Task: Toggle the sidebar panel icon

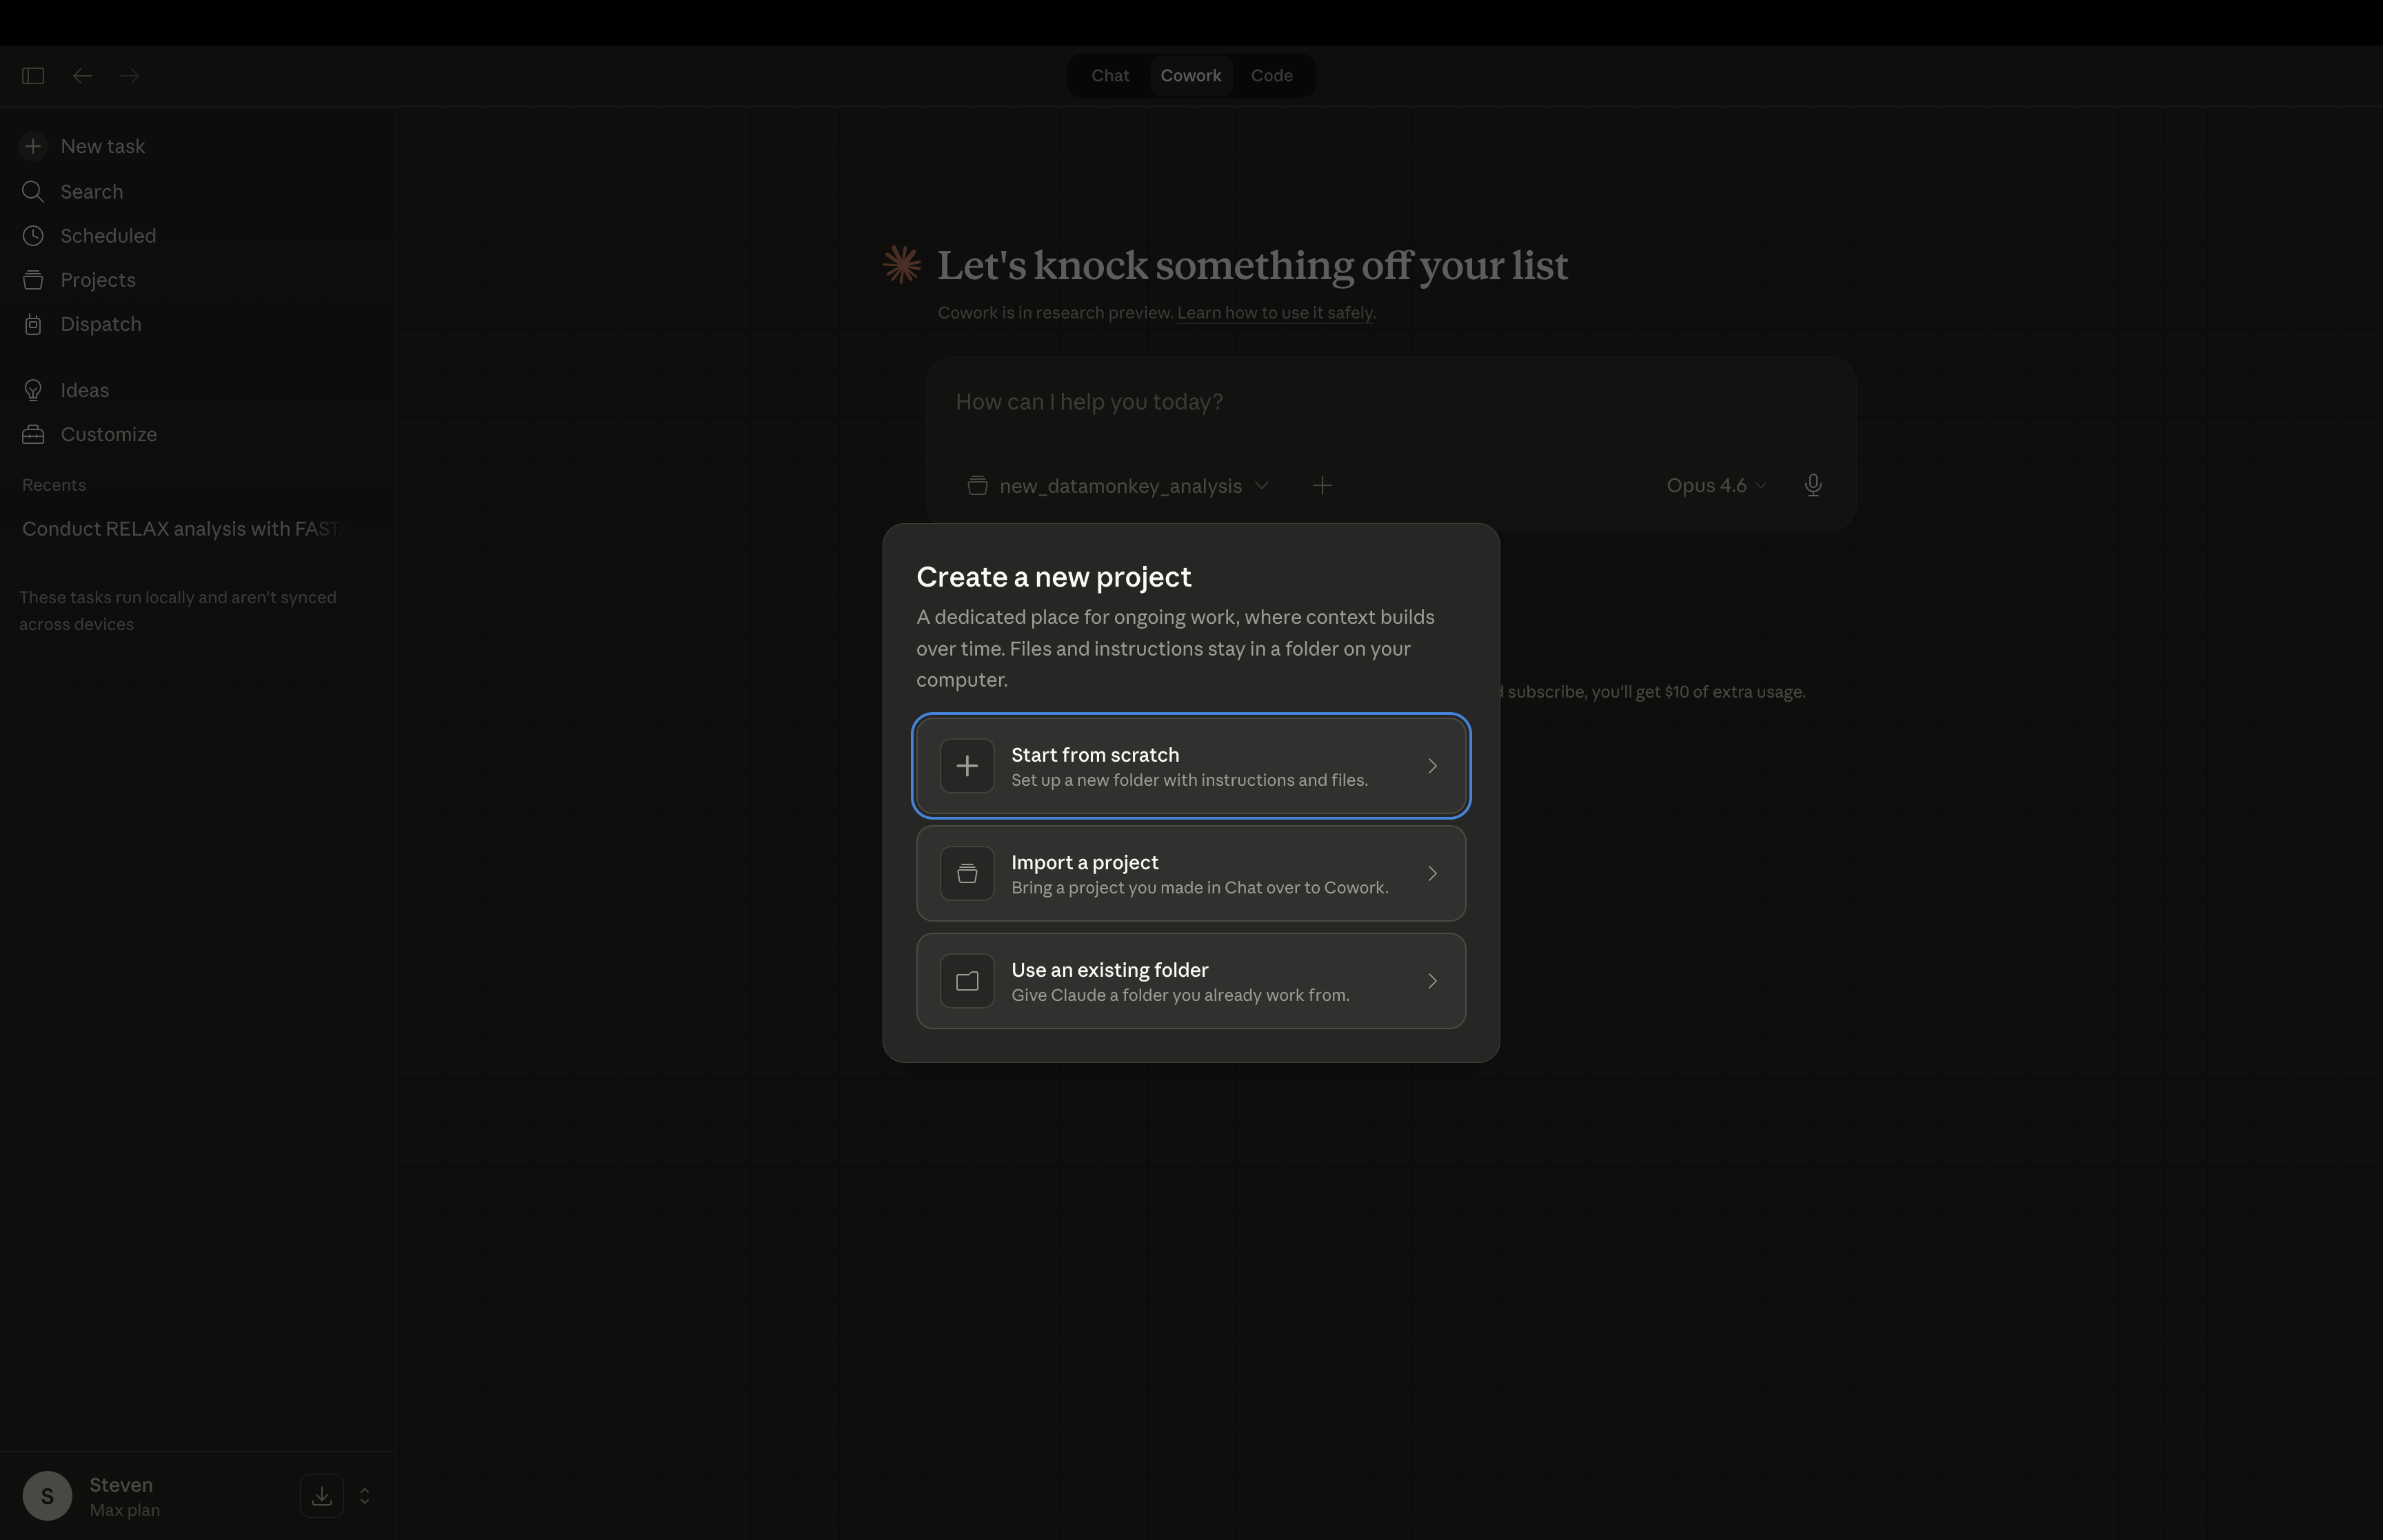Action: click(33, 76)
